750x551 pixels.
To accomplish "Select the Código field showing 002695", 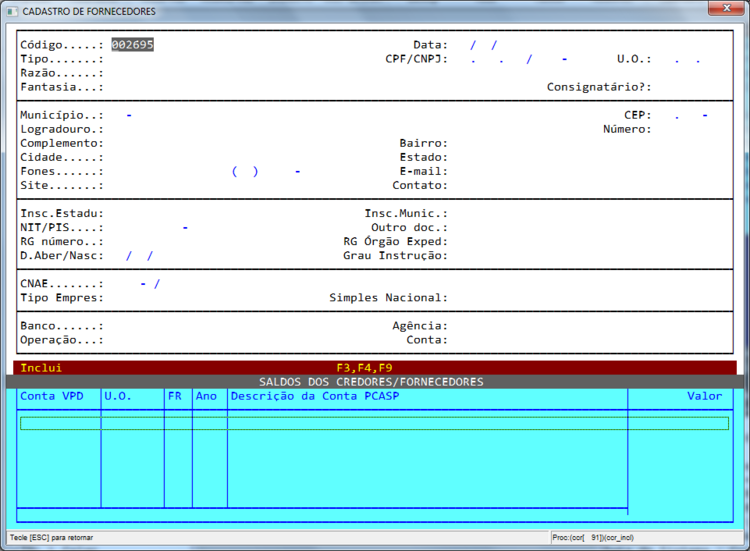I will (132, 44).
